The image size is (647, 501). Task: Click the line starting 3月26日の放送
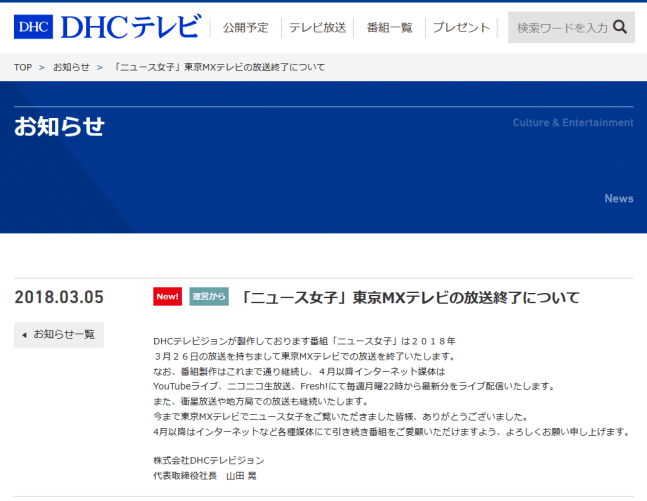305,356
